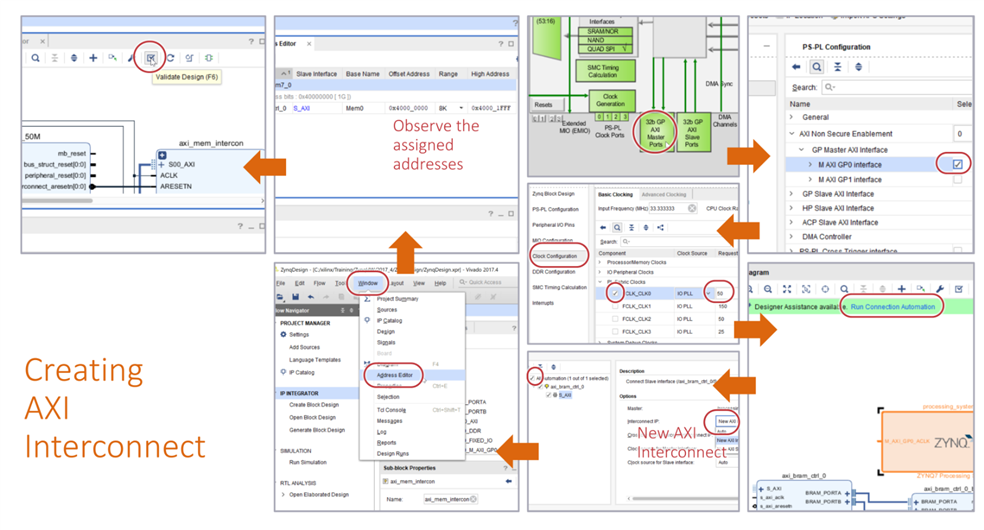Click zoom-fit icon in bottom-right diagram toolbar
The width and height of the screenshot is (984, 530).
pos(787,289)
